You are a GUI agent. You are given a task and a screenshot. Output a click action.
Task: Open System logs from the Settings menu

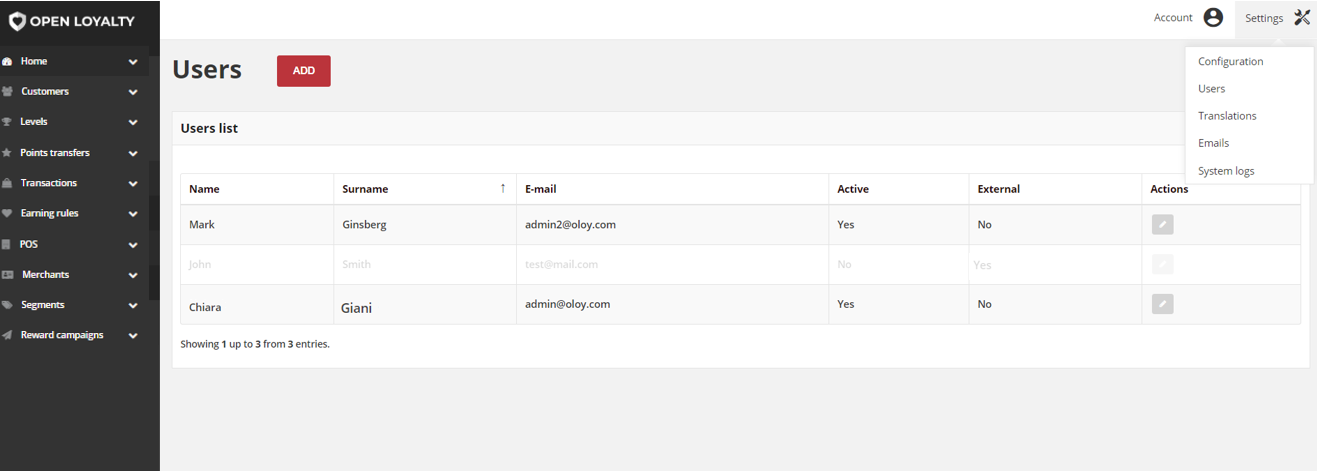tap(1226, 171)
